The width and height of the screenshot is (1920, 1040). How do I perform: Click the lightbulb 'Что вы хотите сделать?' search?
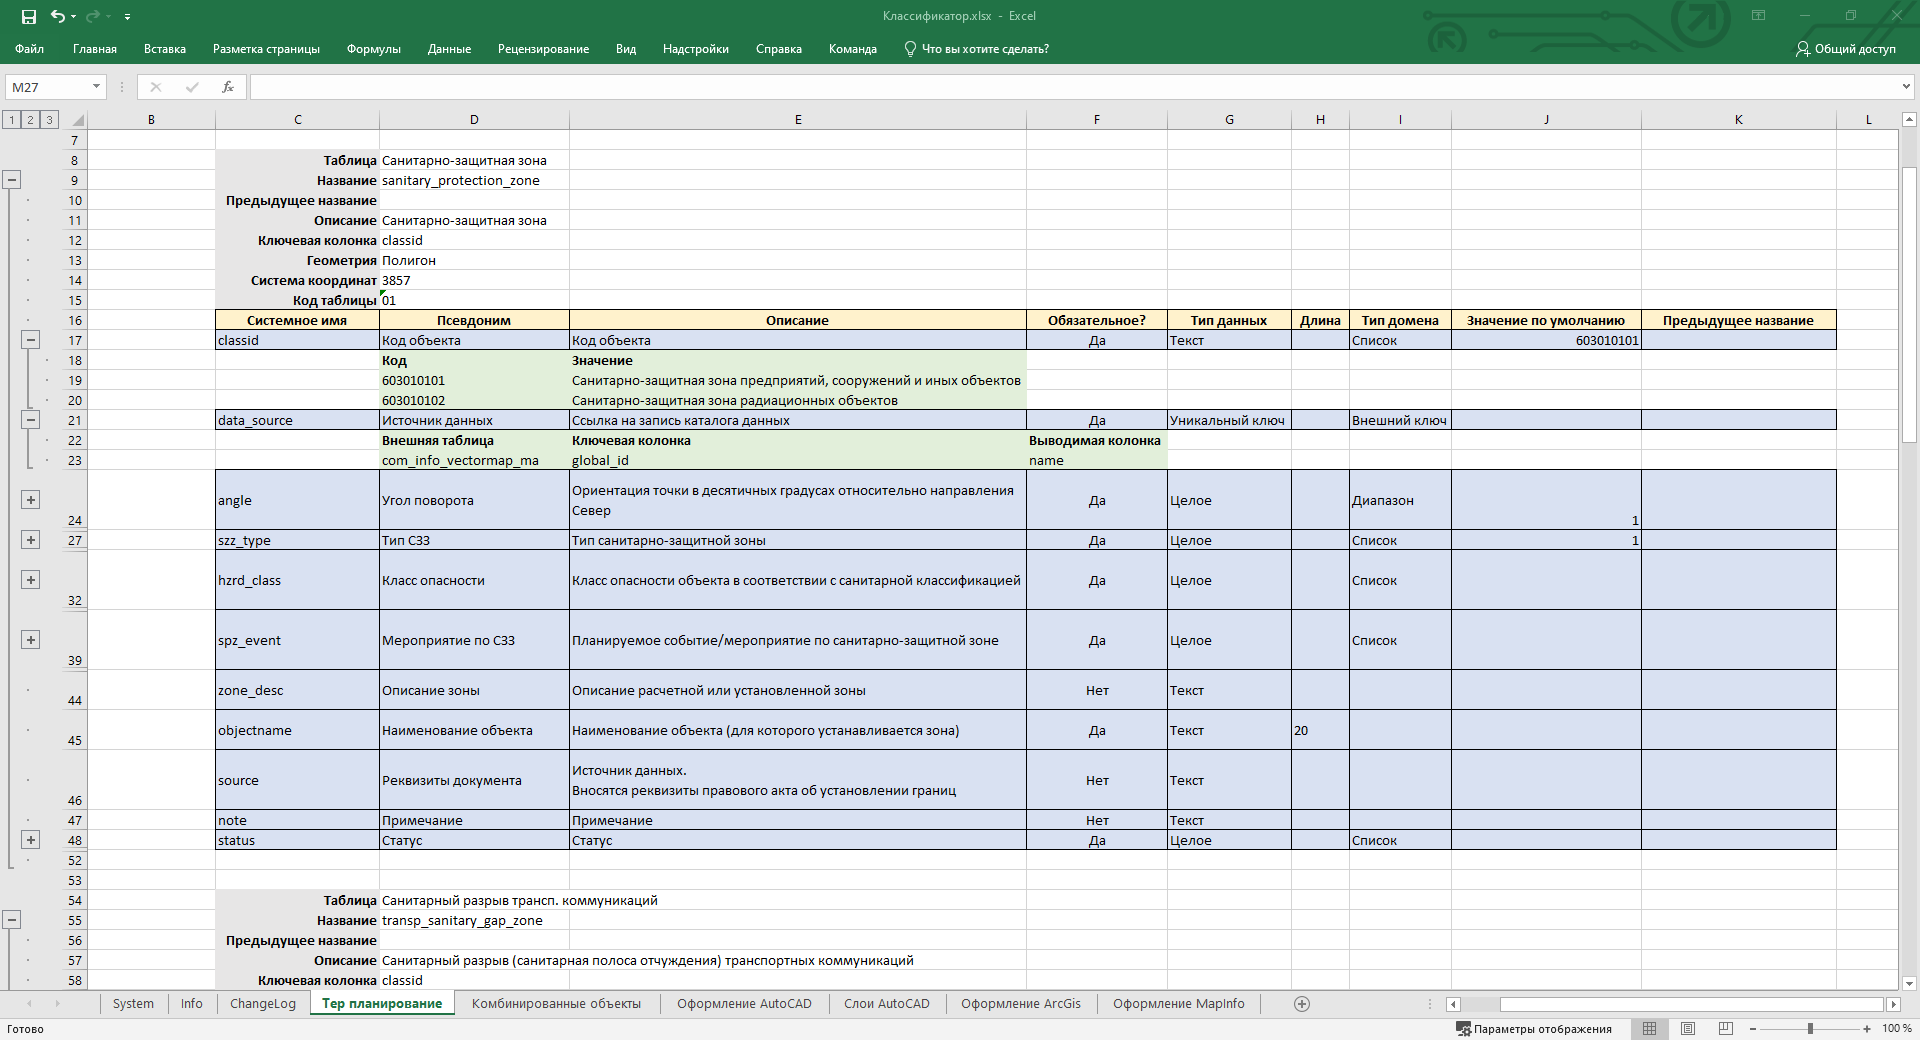(976, 49)
